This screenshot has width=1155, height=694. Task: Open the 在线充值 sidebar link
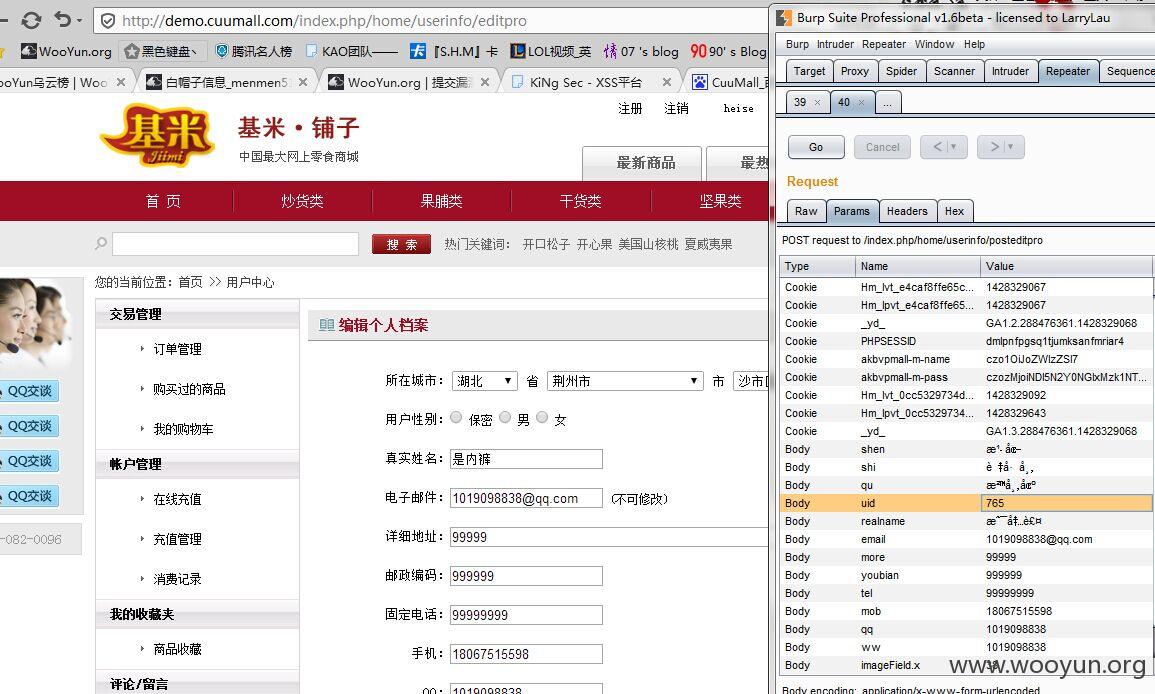(177, 499)
